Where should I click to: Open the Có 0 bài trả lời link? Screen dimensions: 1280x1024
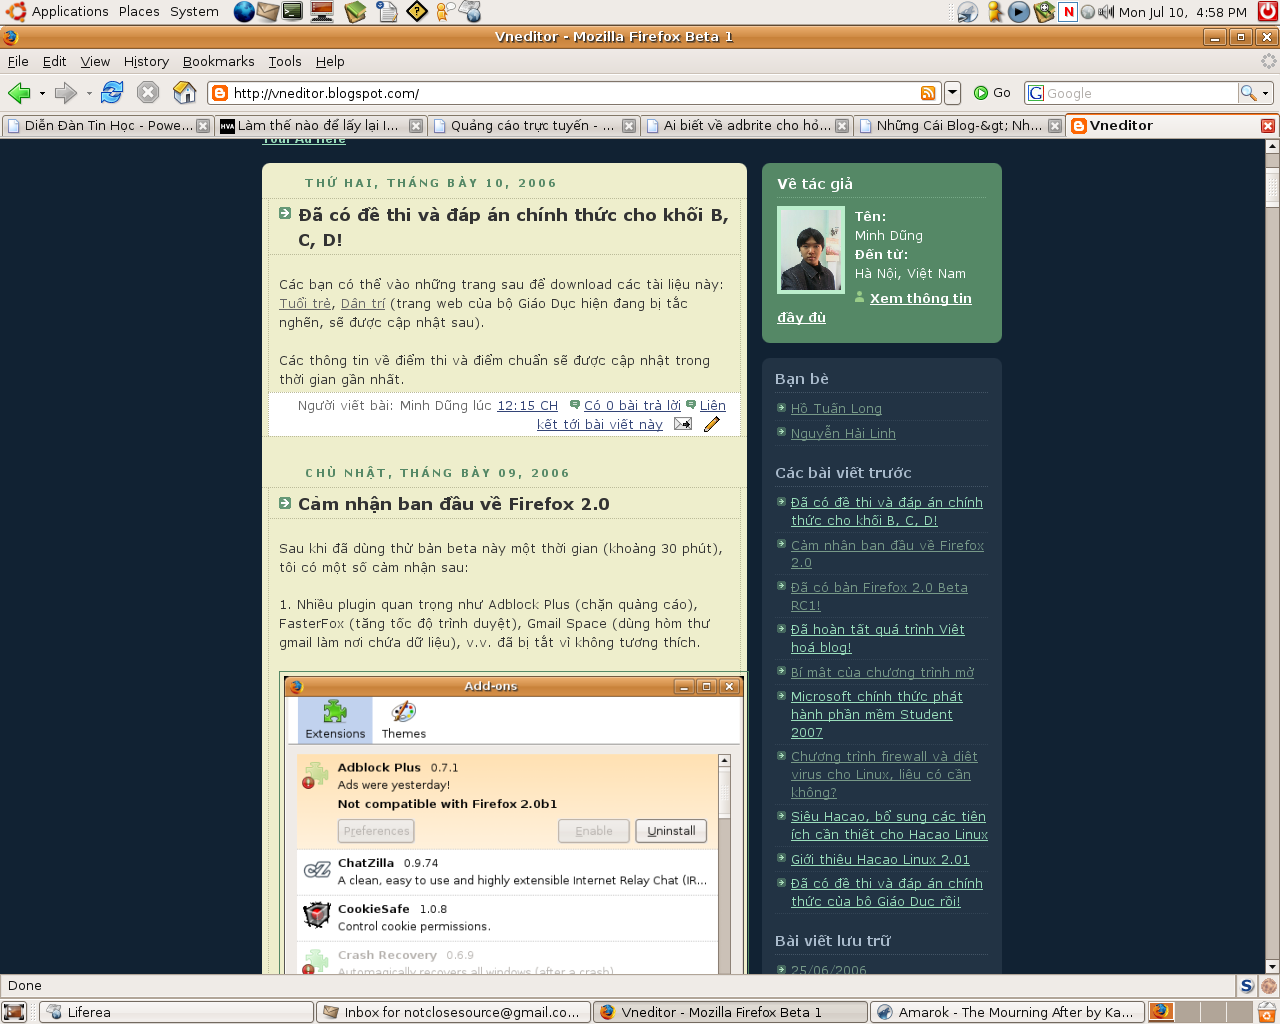[x=632, y=406]
